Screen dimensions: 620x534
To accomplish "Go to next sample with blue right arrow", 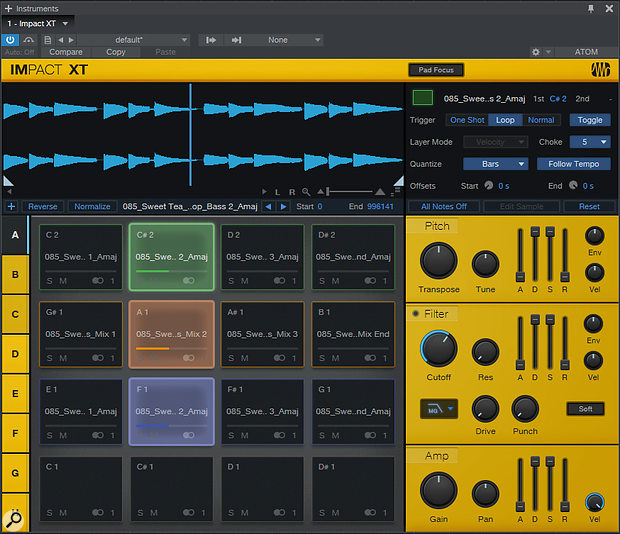I will coord(283,206).
